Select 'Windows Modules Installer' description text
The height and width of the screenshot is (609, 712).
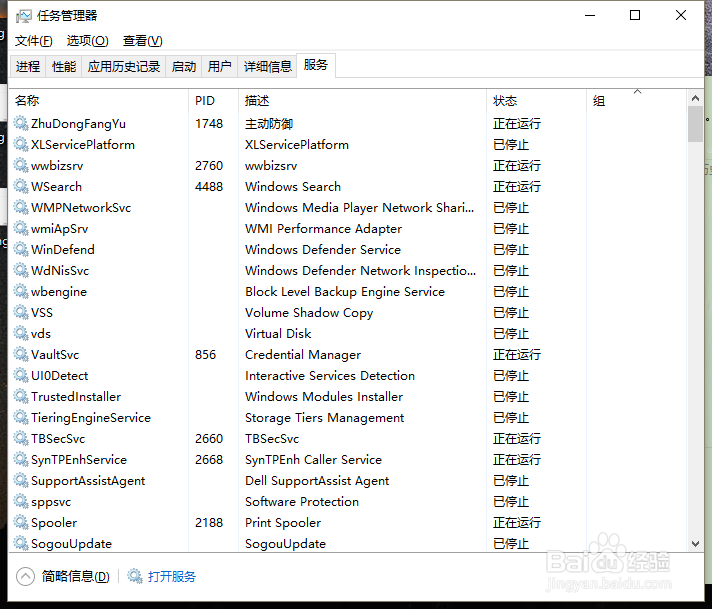(x=324, y=396)
